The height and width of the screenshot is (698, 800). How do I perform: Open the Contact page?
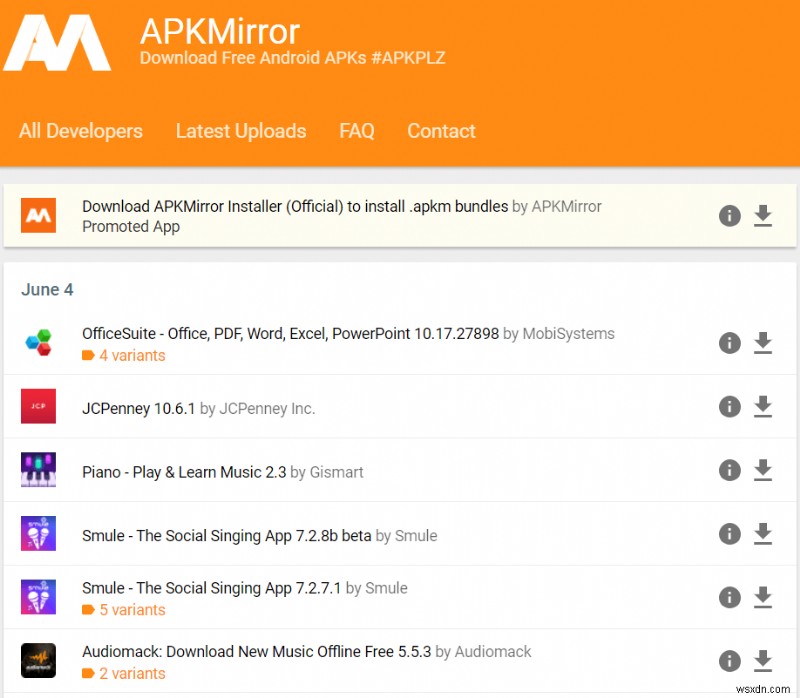(x=441, y=131)
